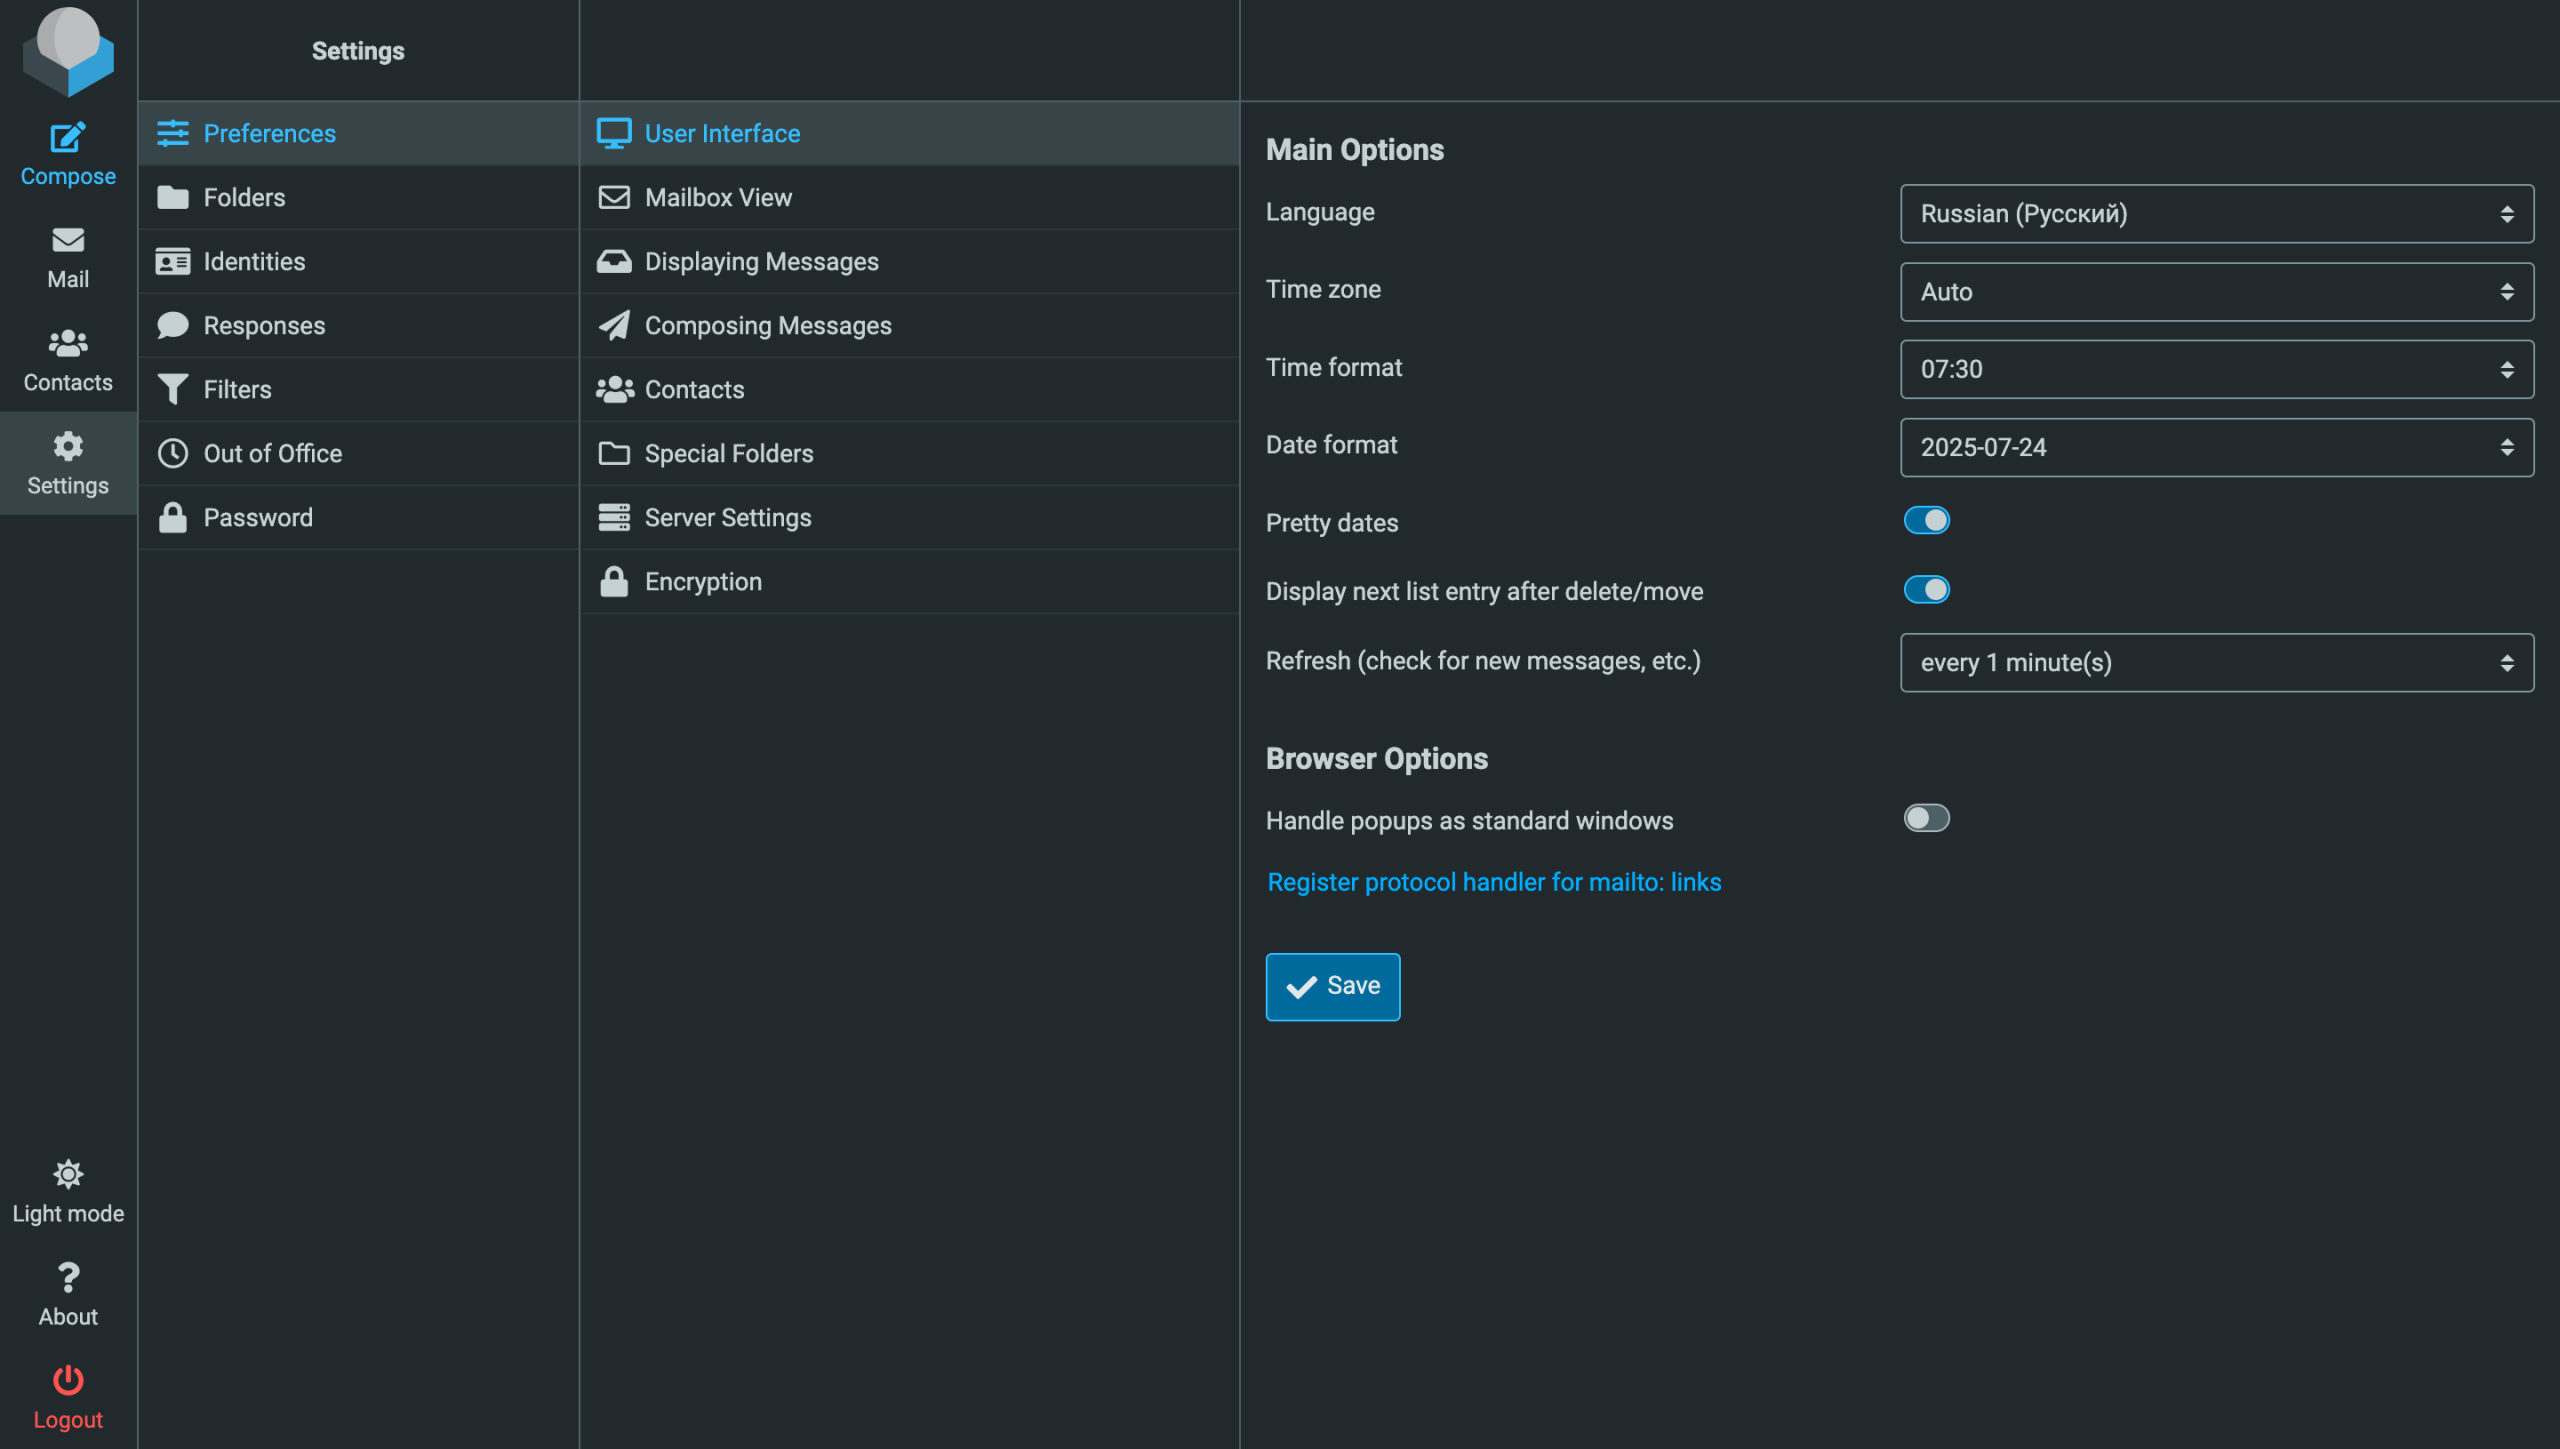2560x1449 pixels.
Task: Click the Light mode label
Action: 68,1214
